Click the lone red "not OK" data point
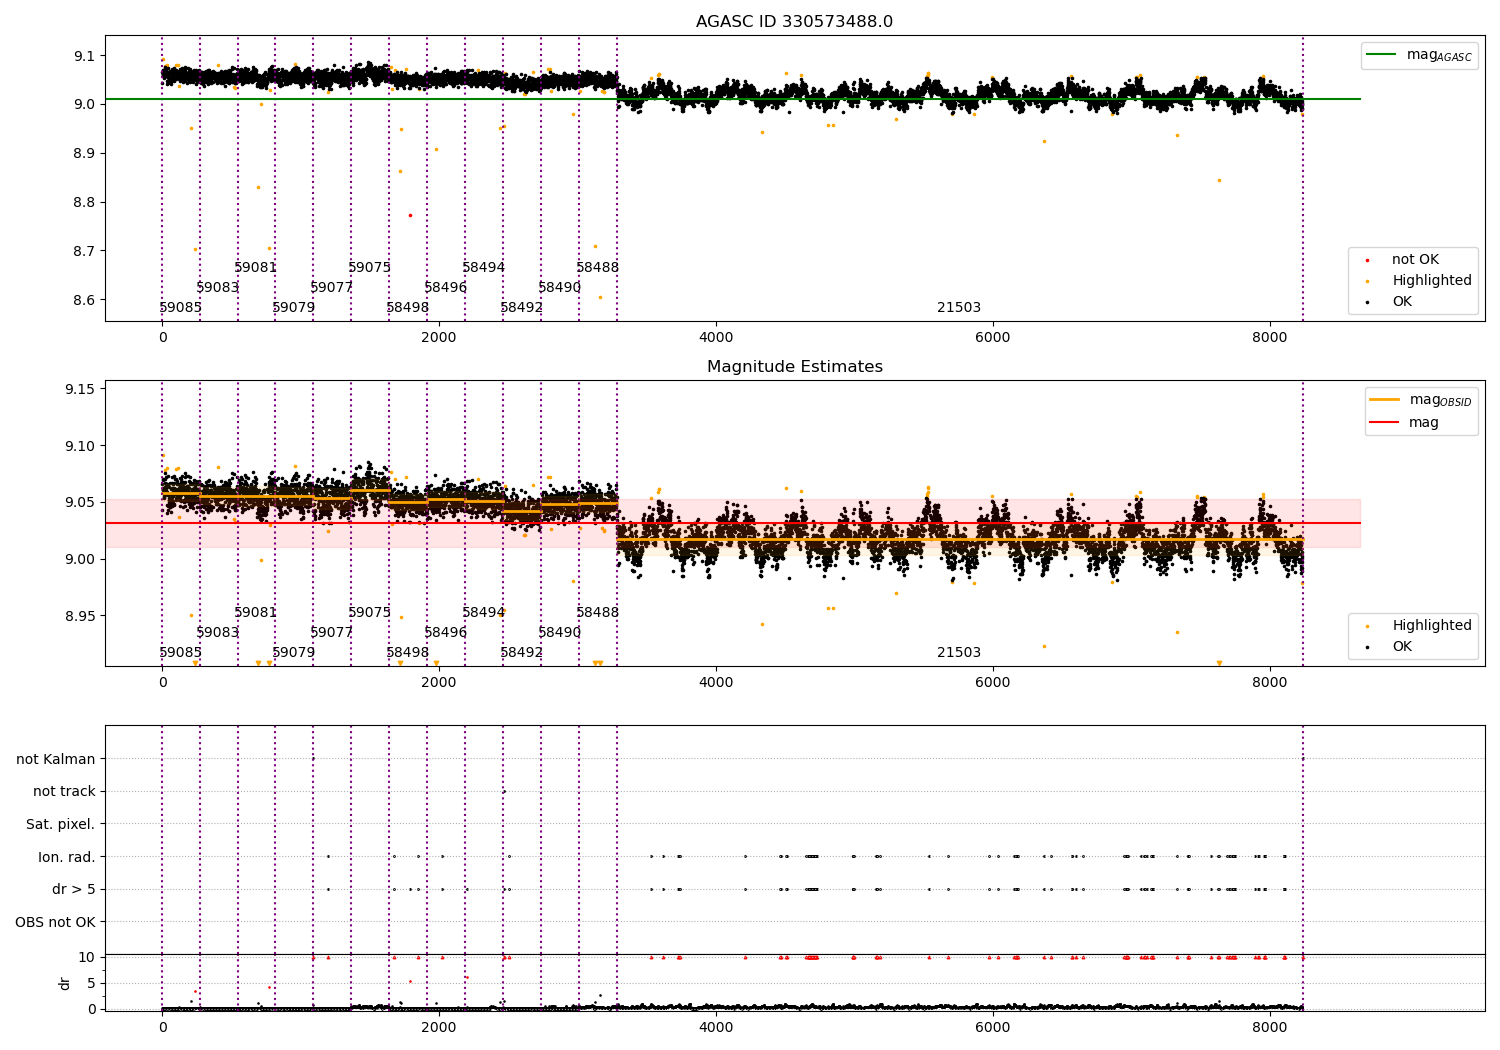This screenshot has height=1050, width=1500. coord(410,215)
